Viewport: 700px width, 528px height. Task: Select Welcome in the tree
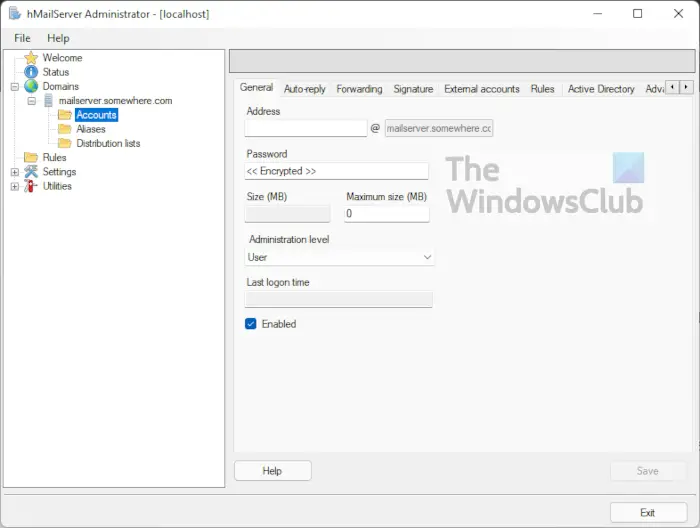tap(62, 58)
